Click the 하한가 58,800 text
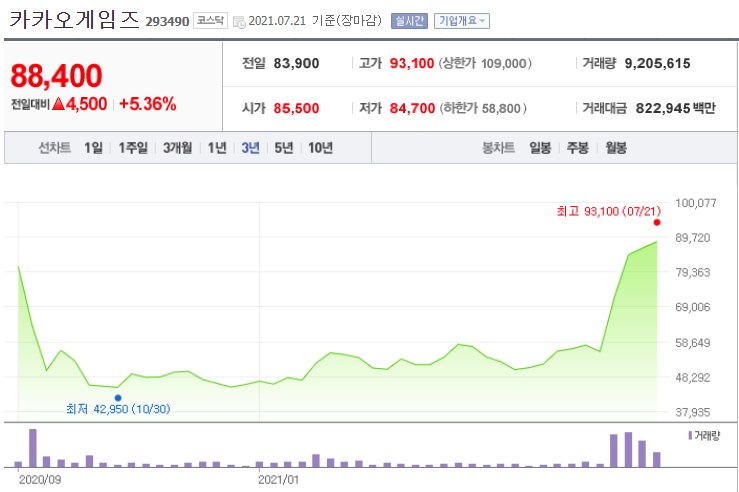The height and width of the screenshot is (492, 739). pos(483,108)
